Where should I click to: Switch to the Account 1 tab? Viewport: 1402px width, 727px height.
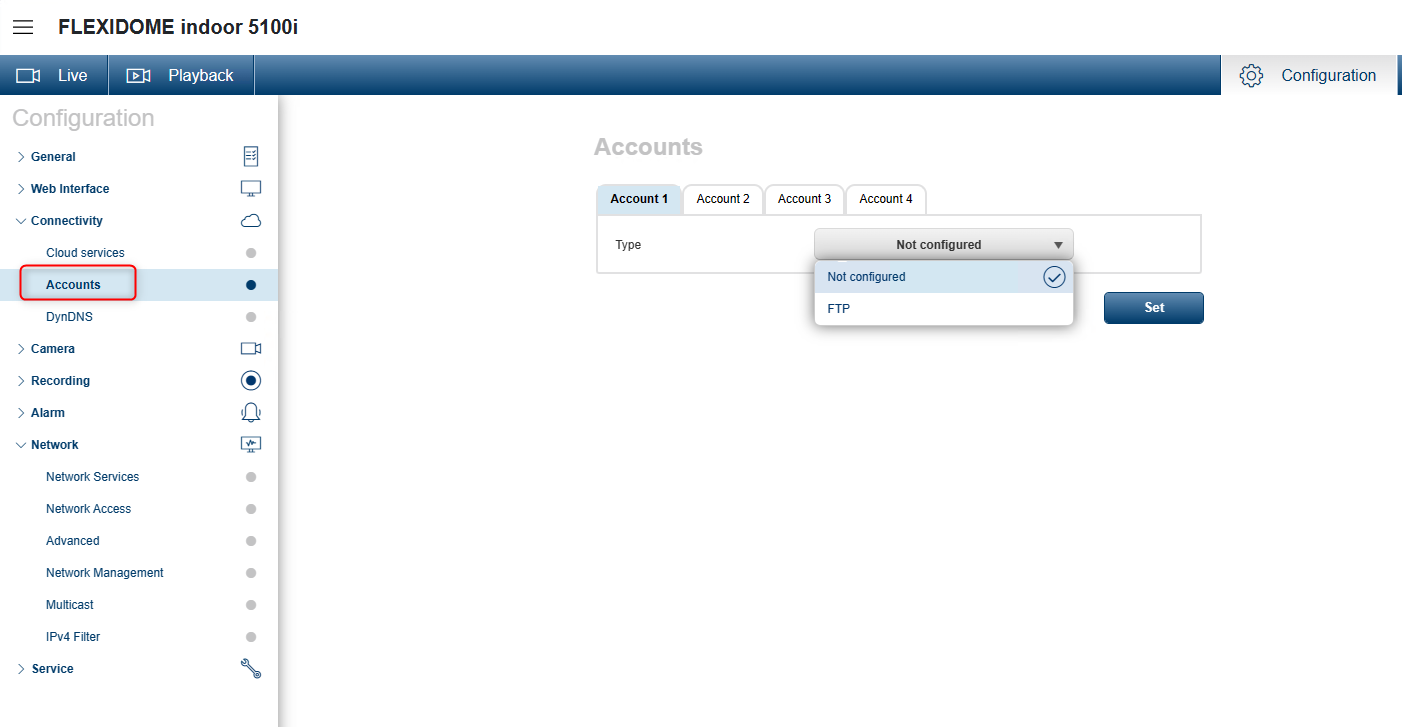[639, 199]
